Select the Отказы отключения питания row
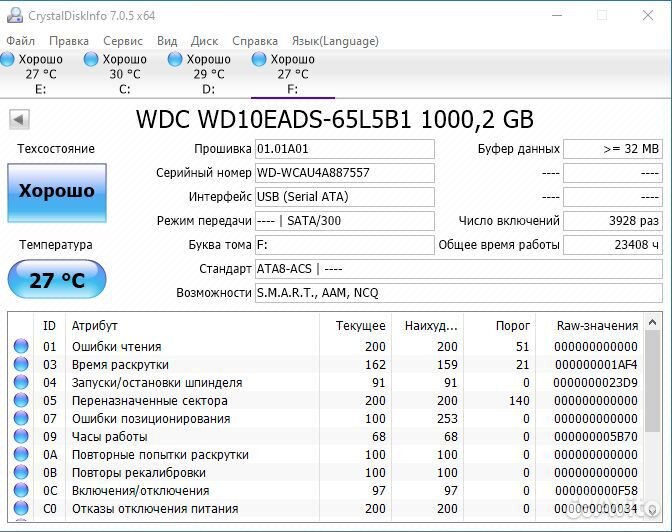The image size is (672, 532). coord(326,508)
